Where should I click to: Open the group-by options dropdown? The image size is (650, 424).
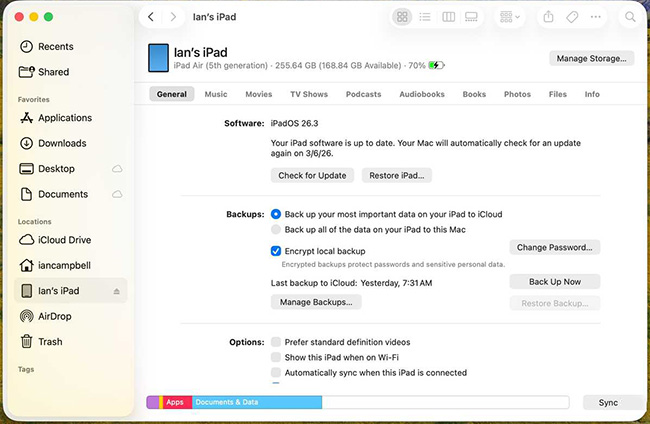click(510, 17)
